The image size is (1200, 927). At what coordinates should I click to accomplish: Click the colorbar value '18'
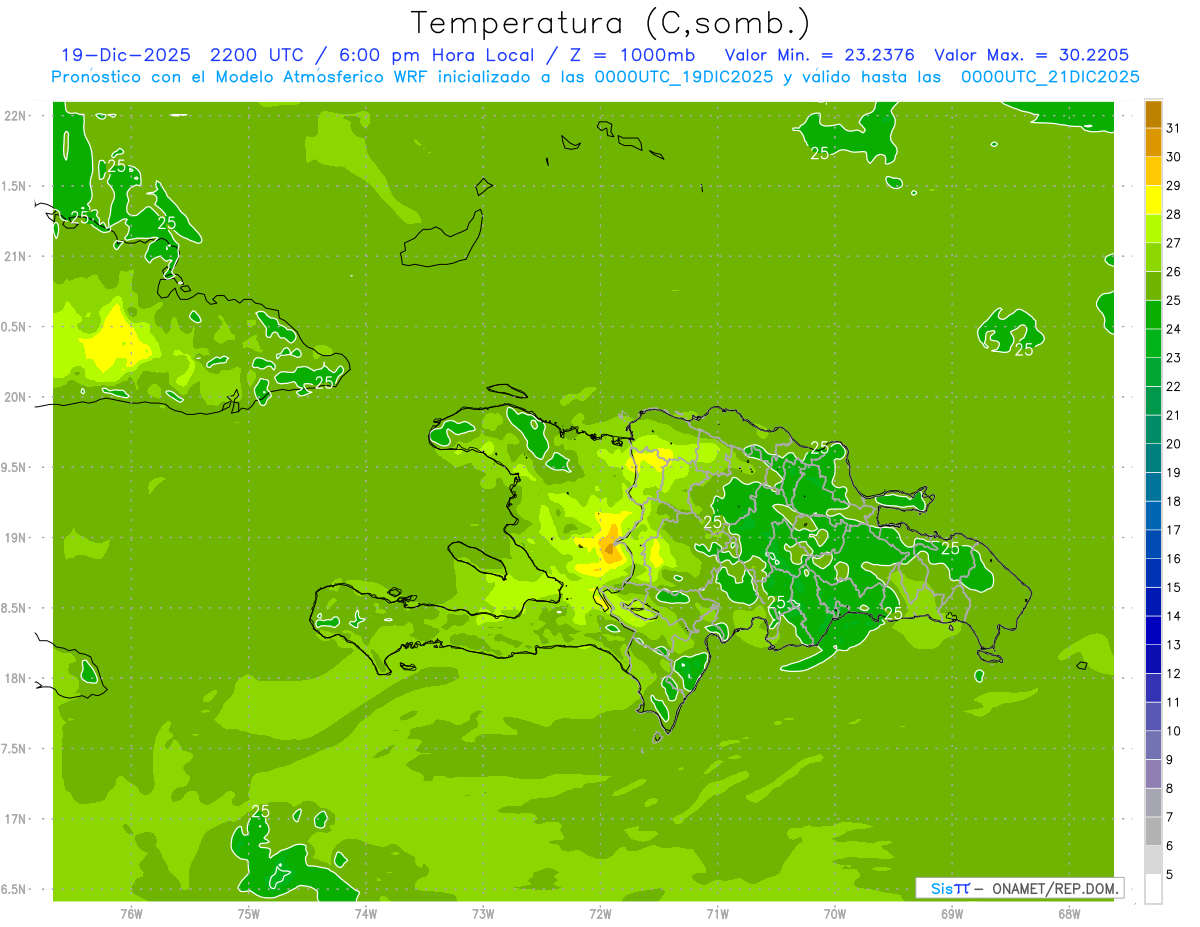[x=1174, y=501]
